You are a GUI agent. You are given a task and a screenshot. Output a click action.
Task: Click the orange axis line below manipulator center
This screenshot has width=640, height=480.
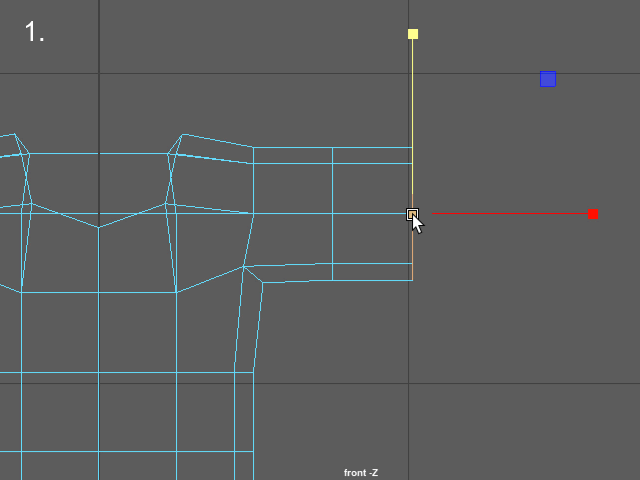(x=412, y=255)
